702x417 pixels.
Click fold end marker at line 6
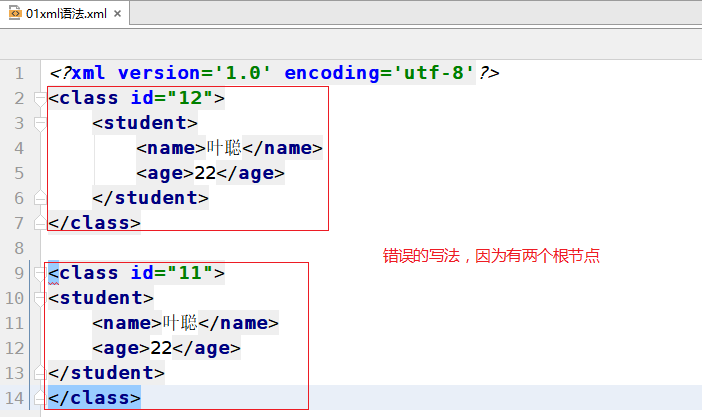pyautogui.click(x=40, y=197)
